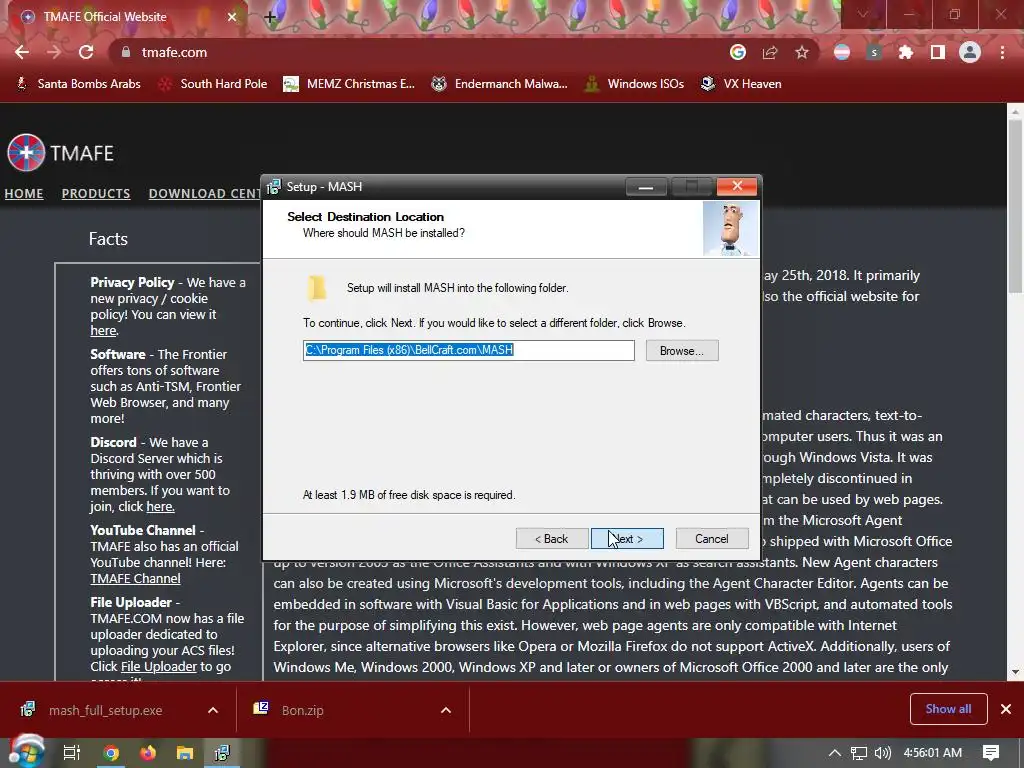The width and height of the screenshot is (1024, 768).
Task: Open the South Hard Pole bookmark
Action: 213,84
